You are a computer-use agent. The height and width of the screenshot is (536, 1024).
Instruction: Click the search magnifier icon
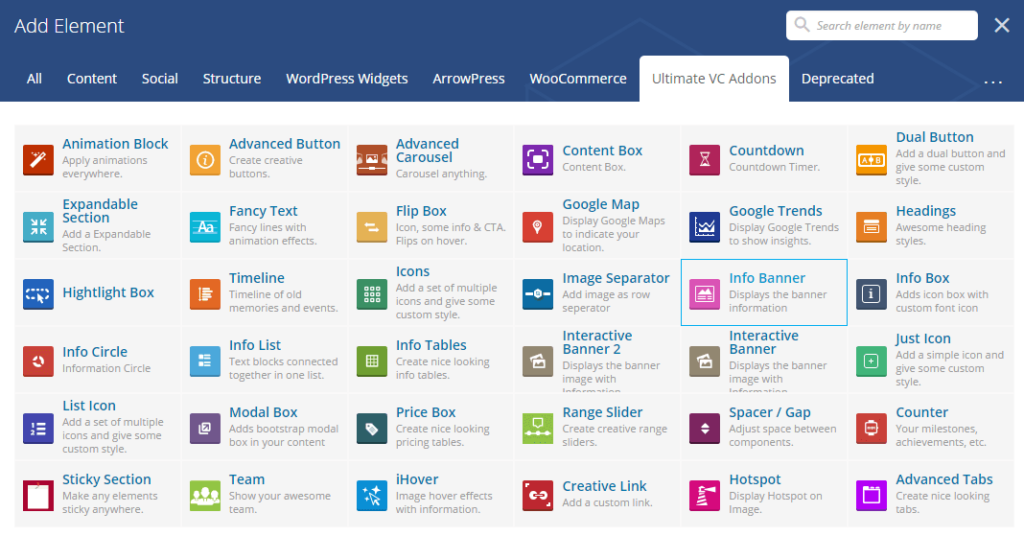coord(801,25)
